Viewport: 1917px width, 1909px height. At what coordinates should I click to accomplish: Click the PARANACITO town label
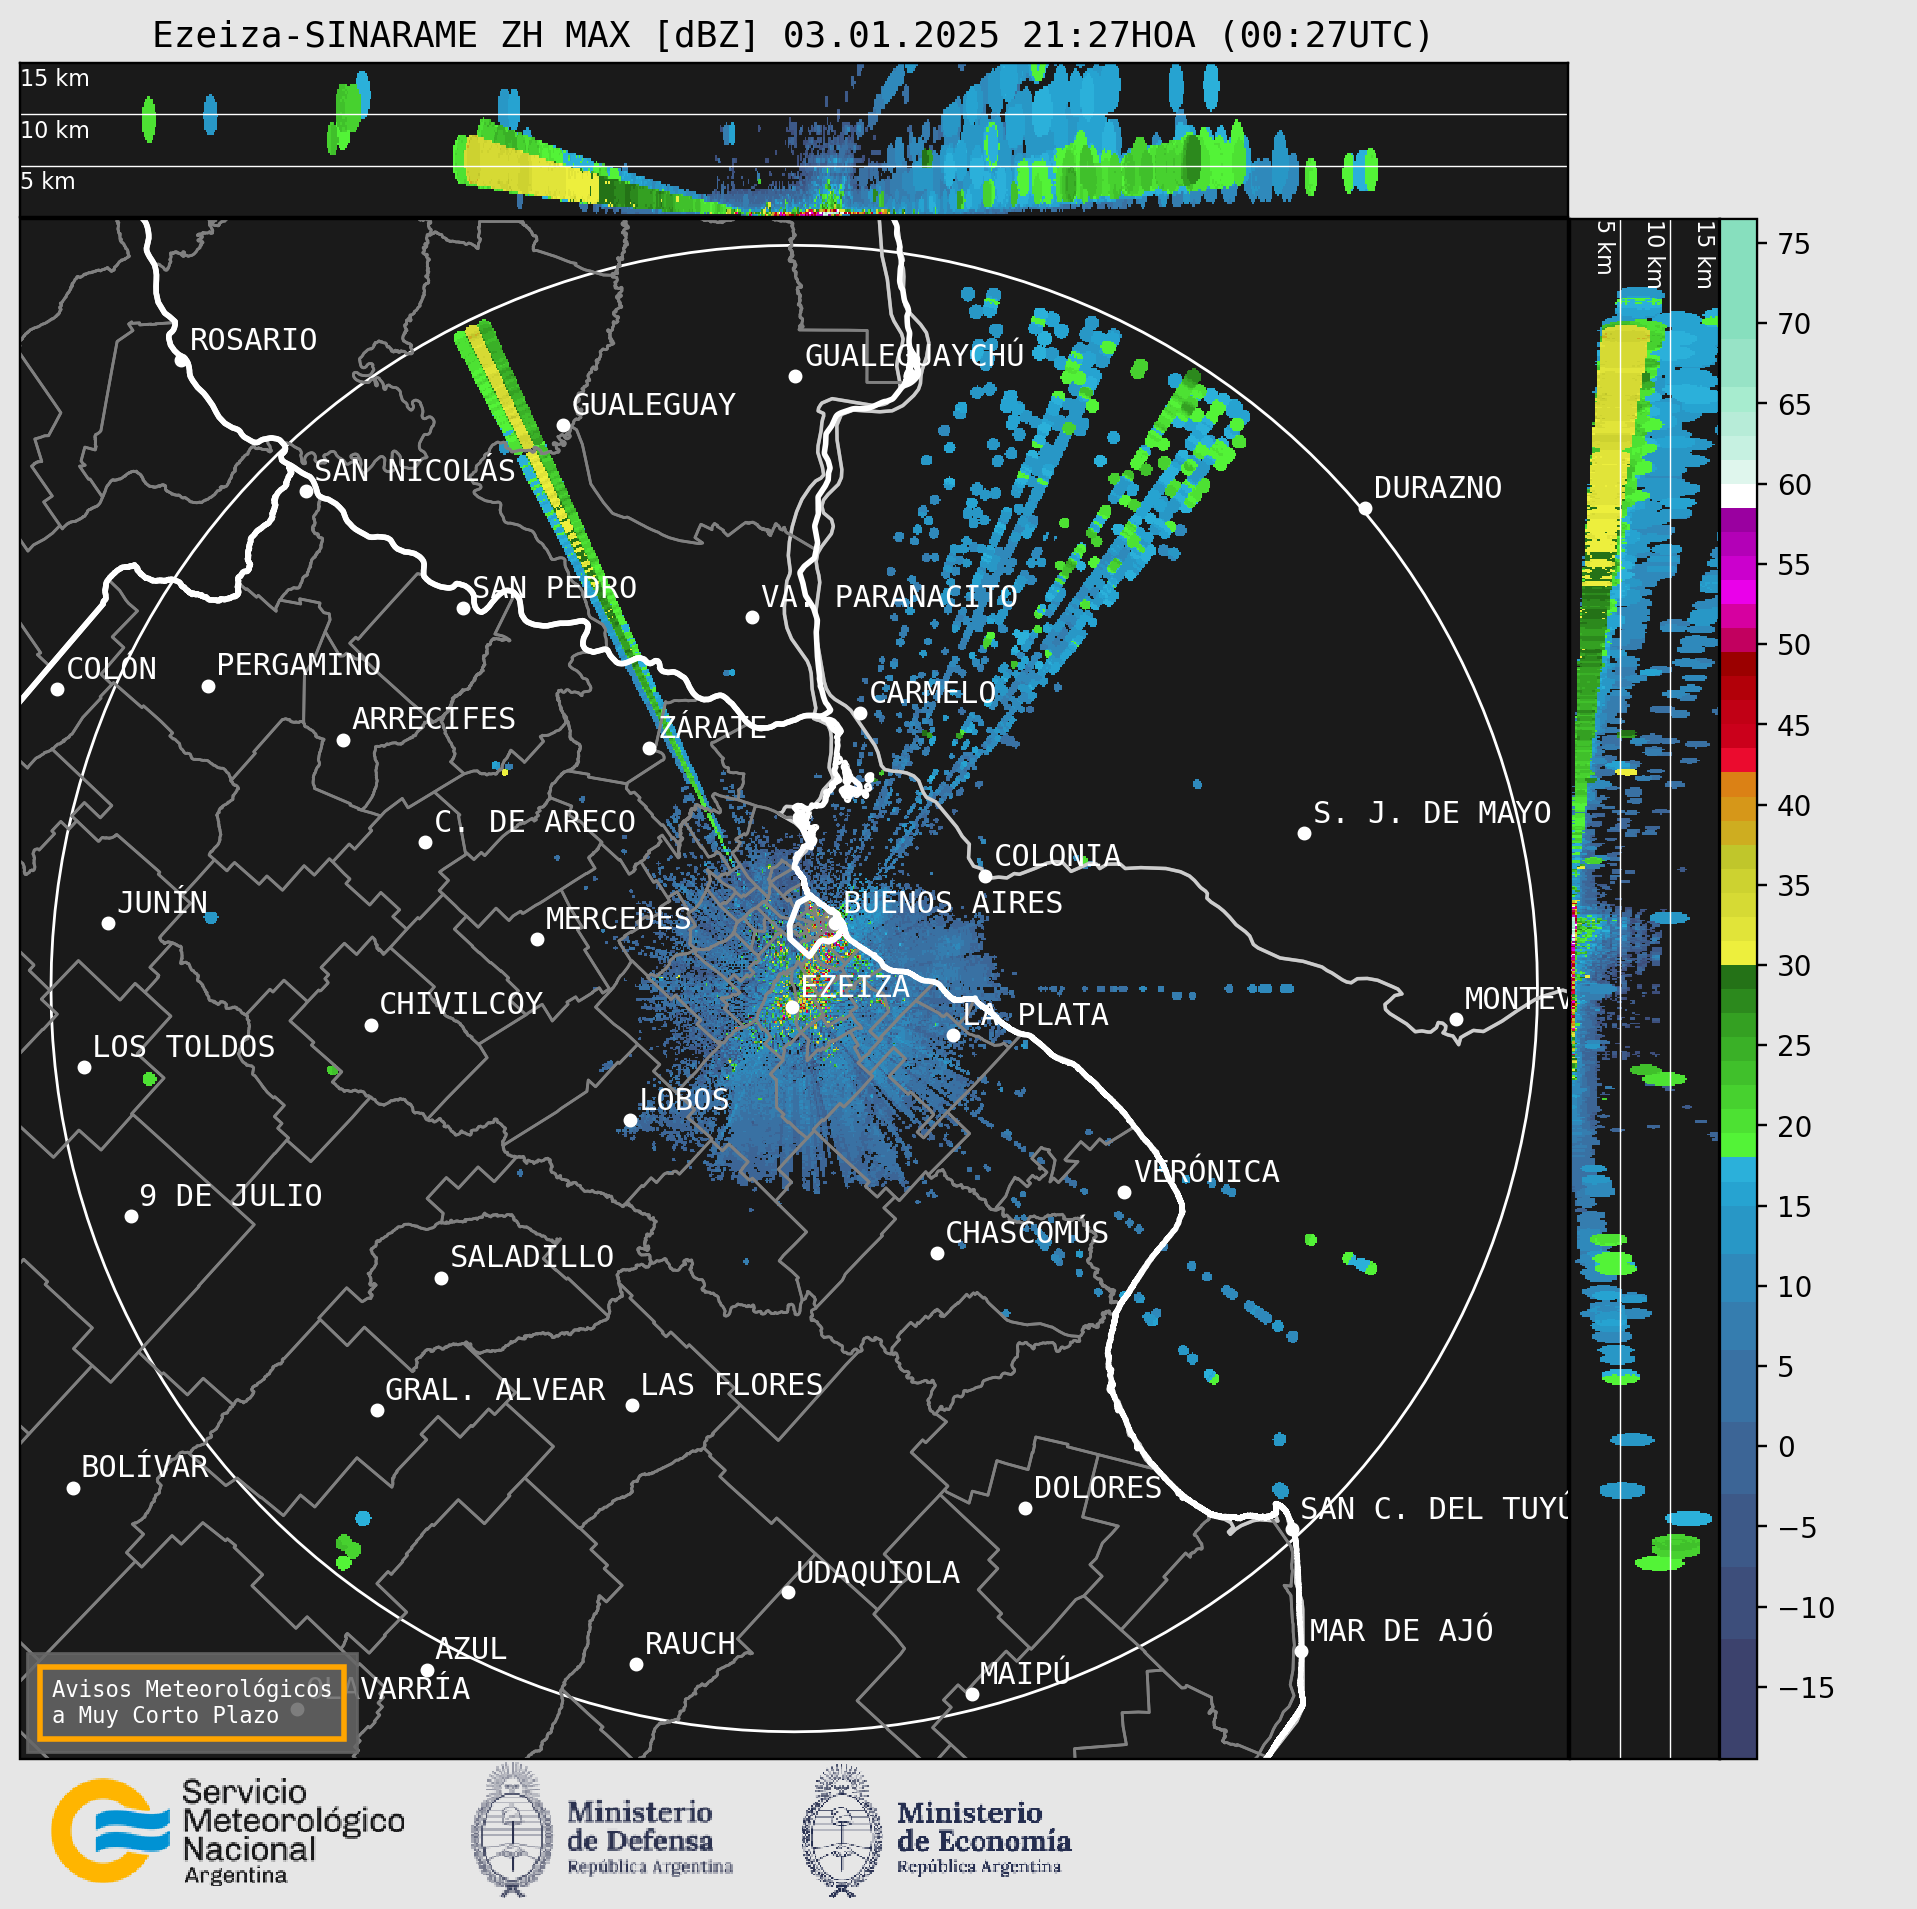[926, 597]
